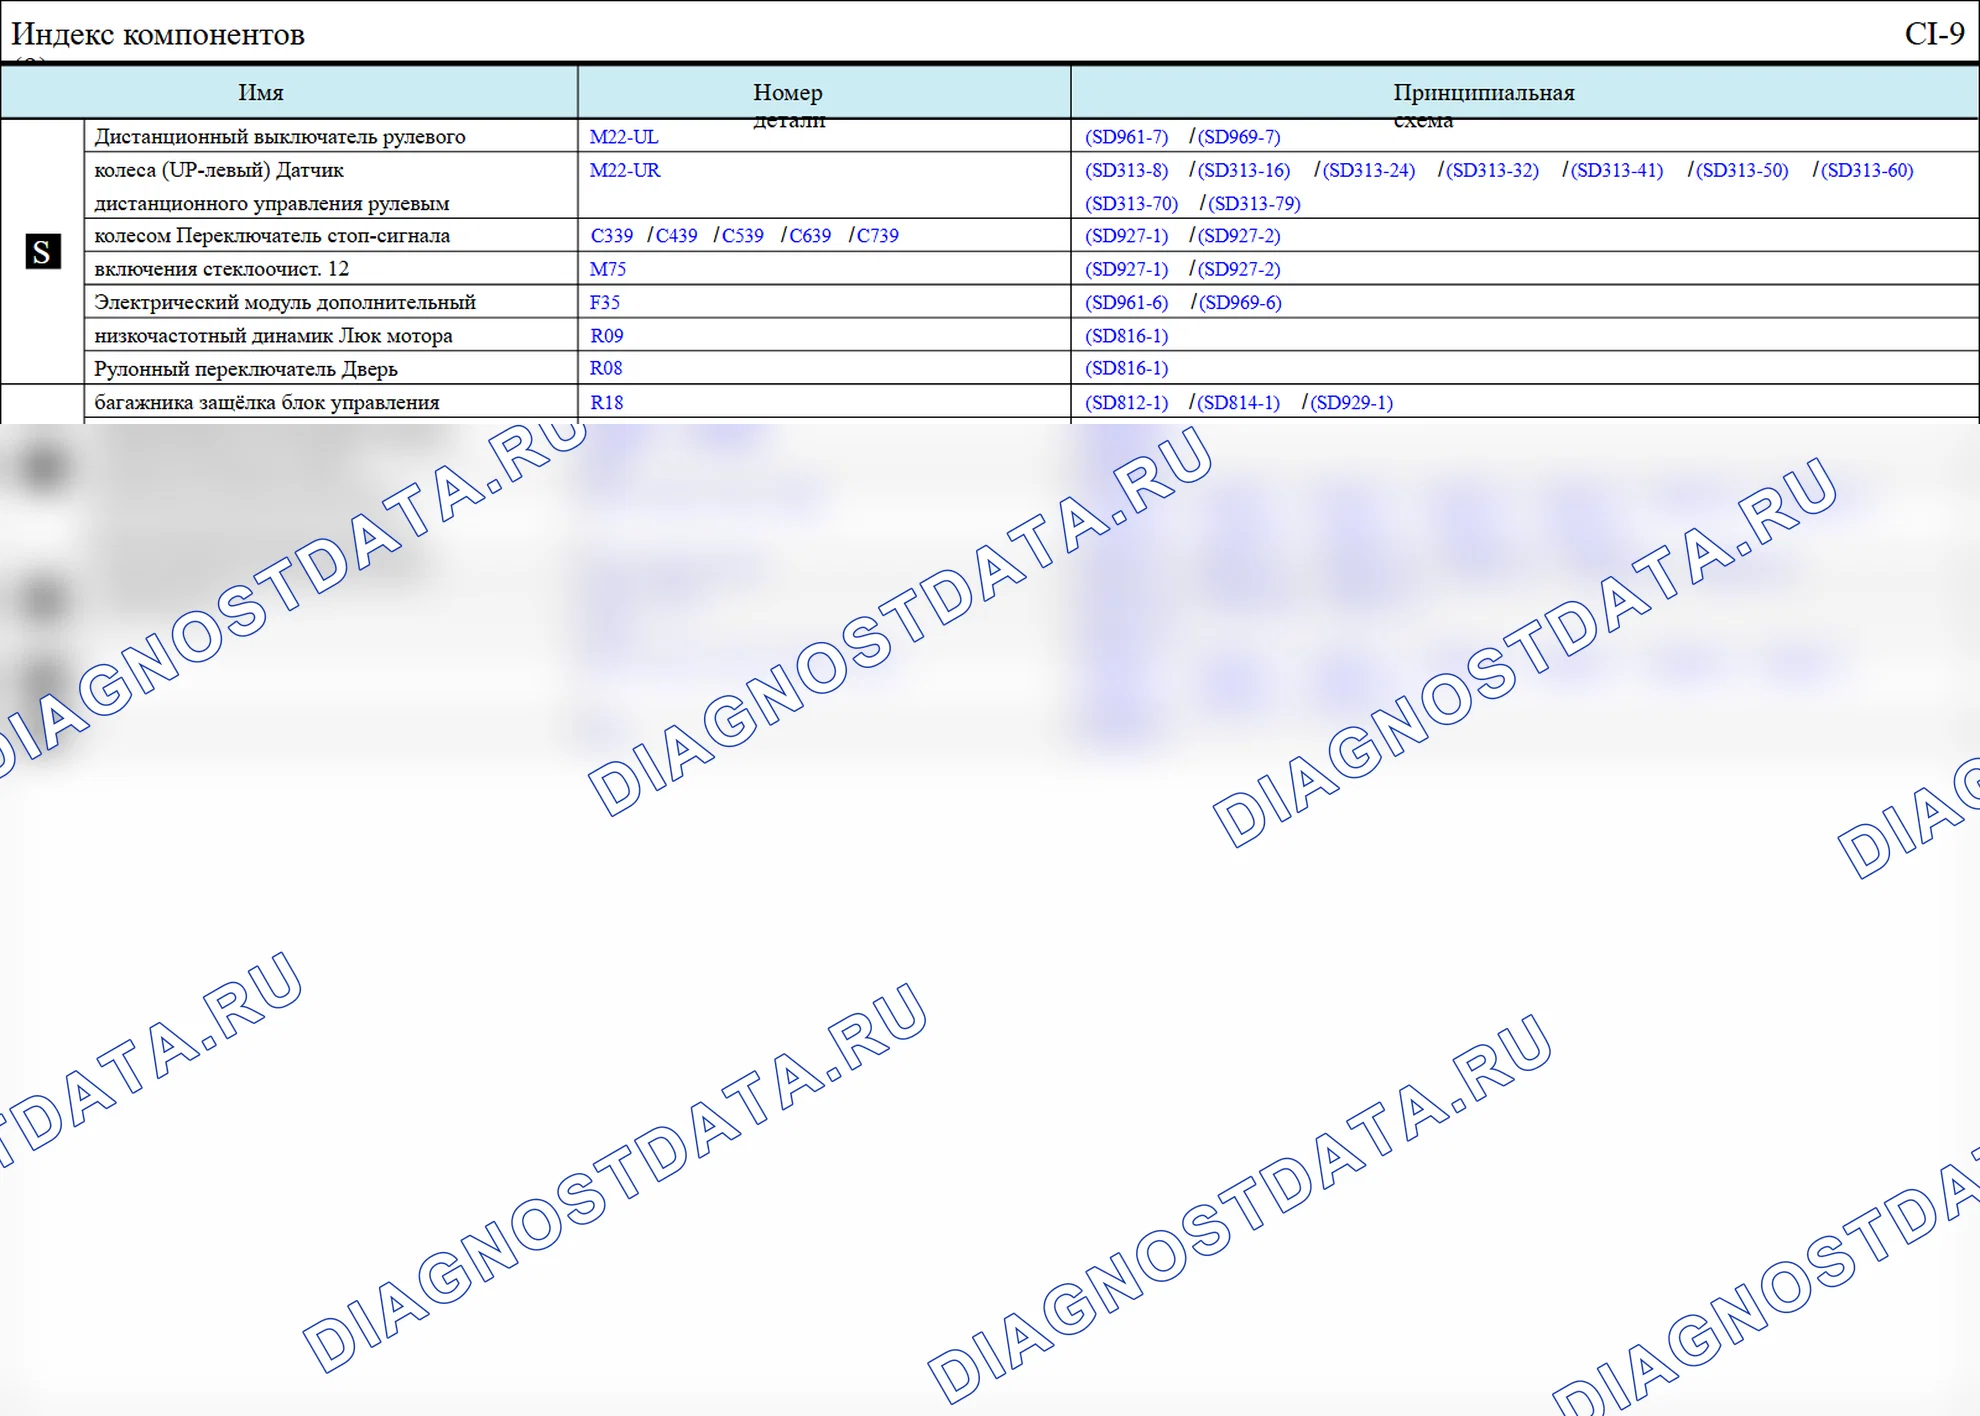
Task: Click the 'Индекс компонентов' page title
Action: click(158, 34)
